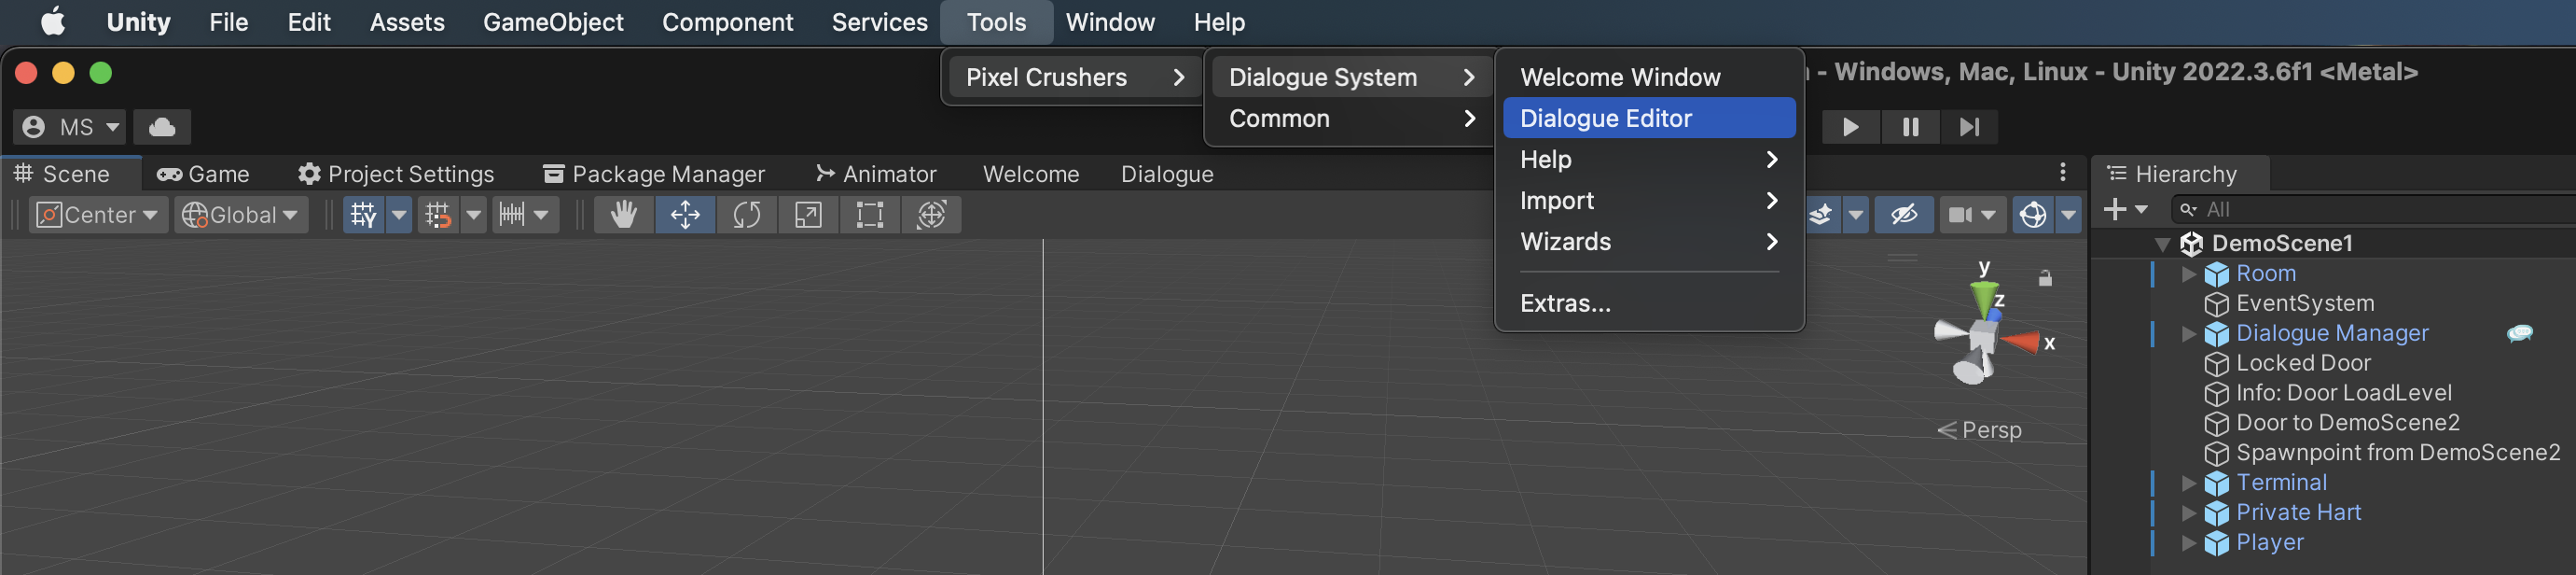The height and width of the screenshot is (575, 2576).
Task: Expand the Dialogue Manager object
Action: point(2188,333)
